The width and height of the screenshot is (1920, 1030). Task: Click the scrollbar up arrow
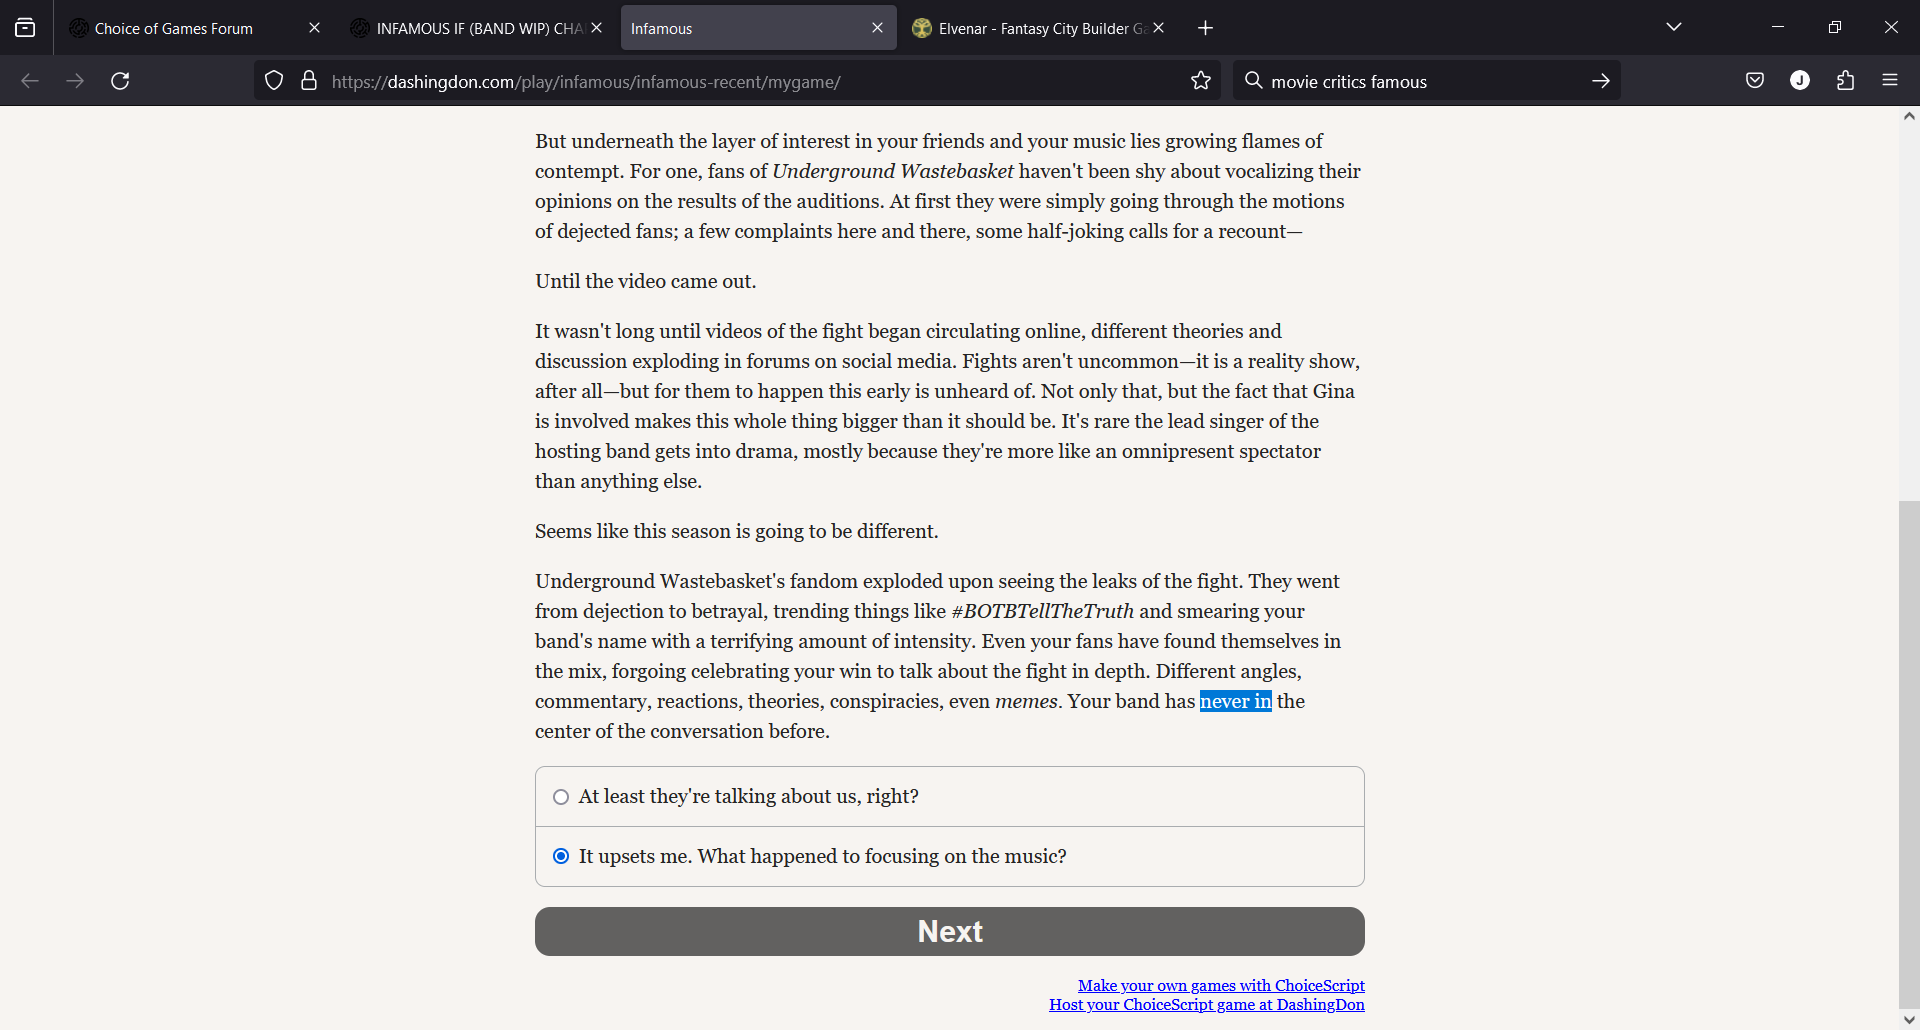[1909, 116]
